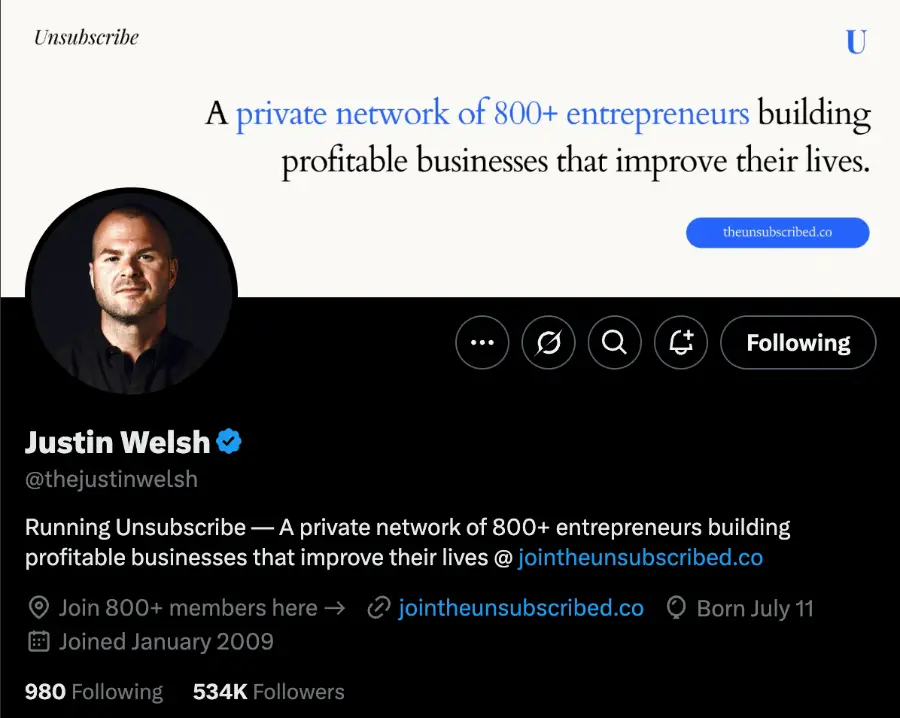
Task: Click the location pin icon
Action: (39, 608)
